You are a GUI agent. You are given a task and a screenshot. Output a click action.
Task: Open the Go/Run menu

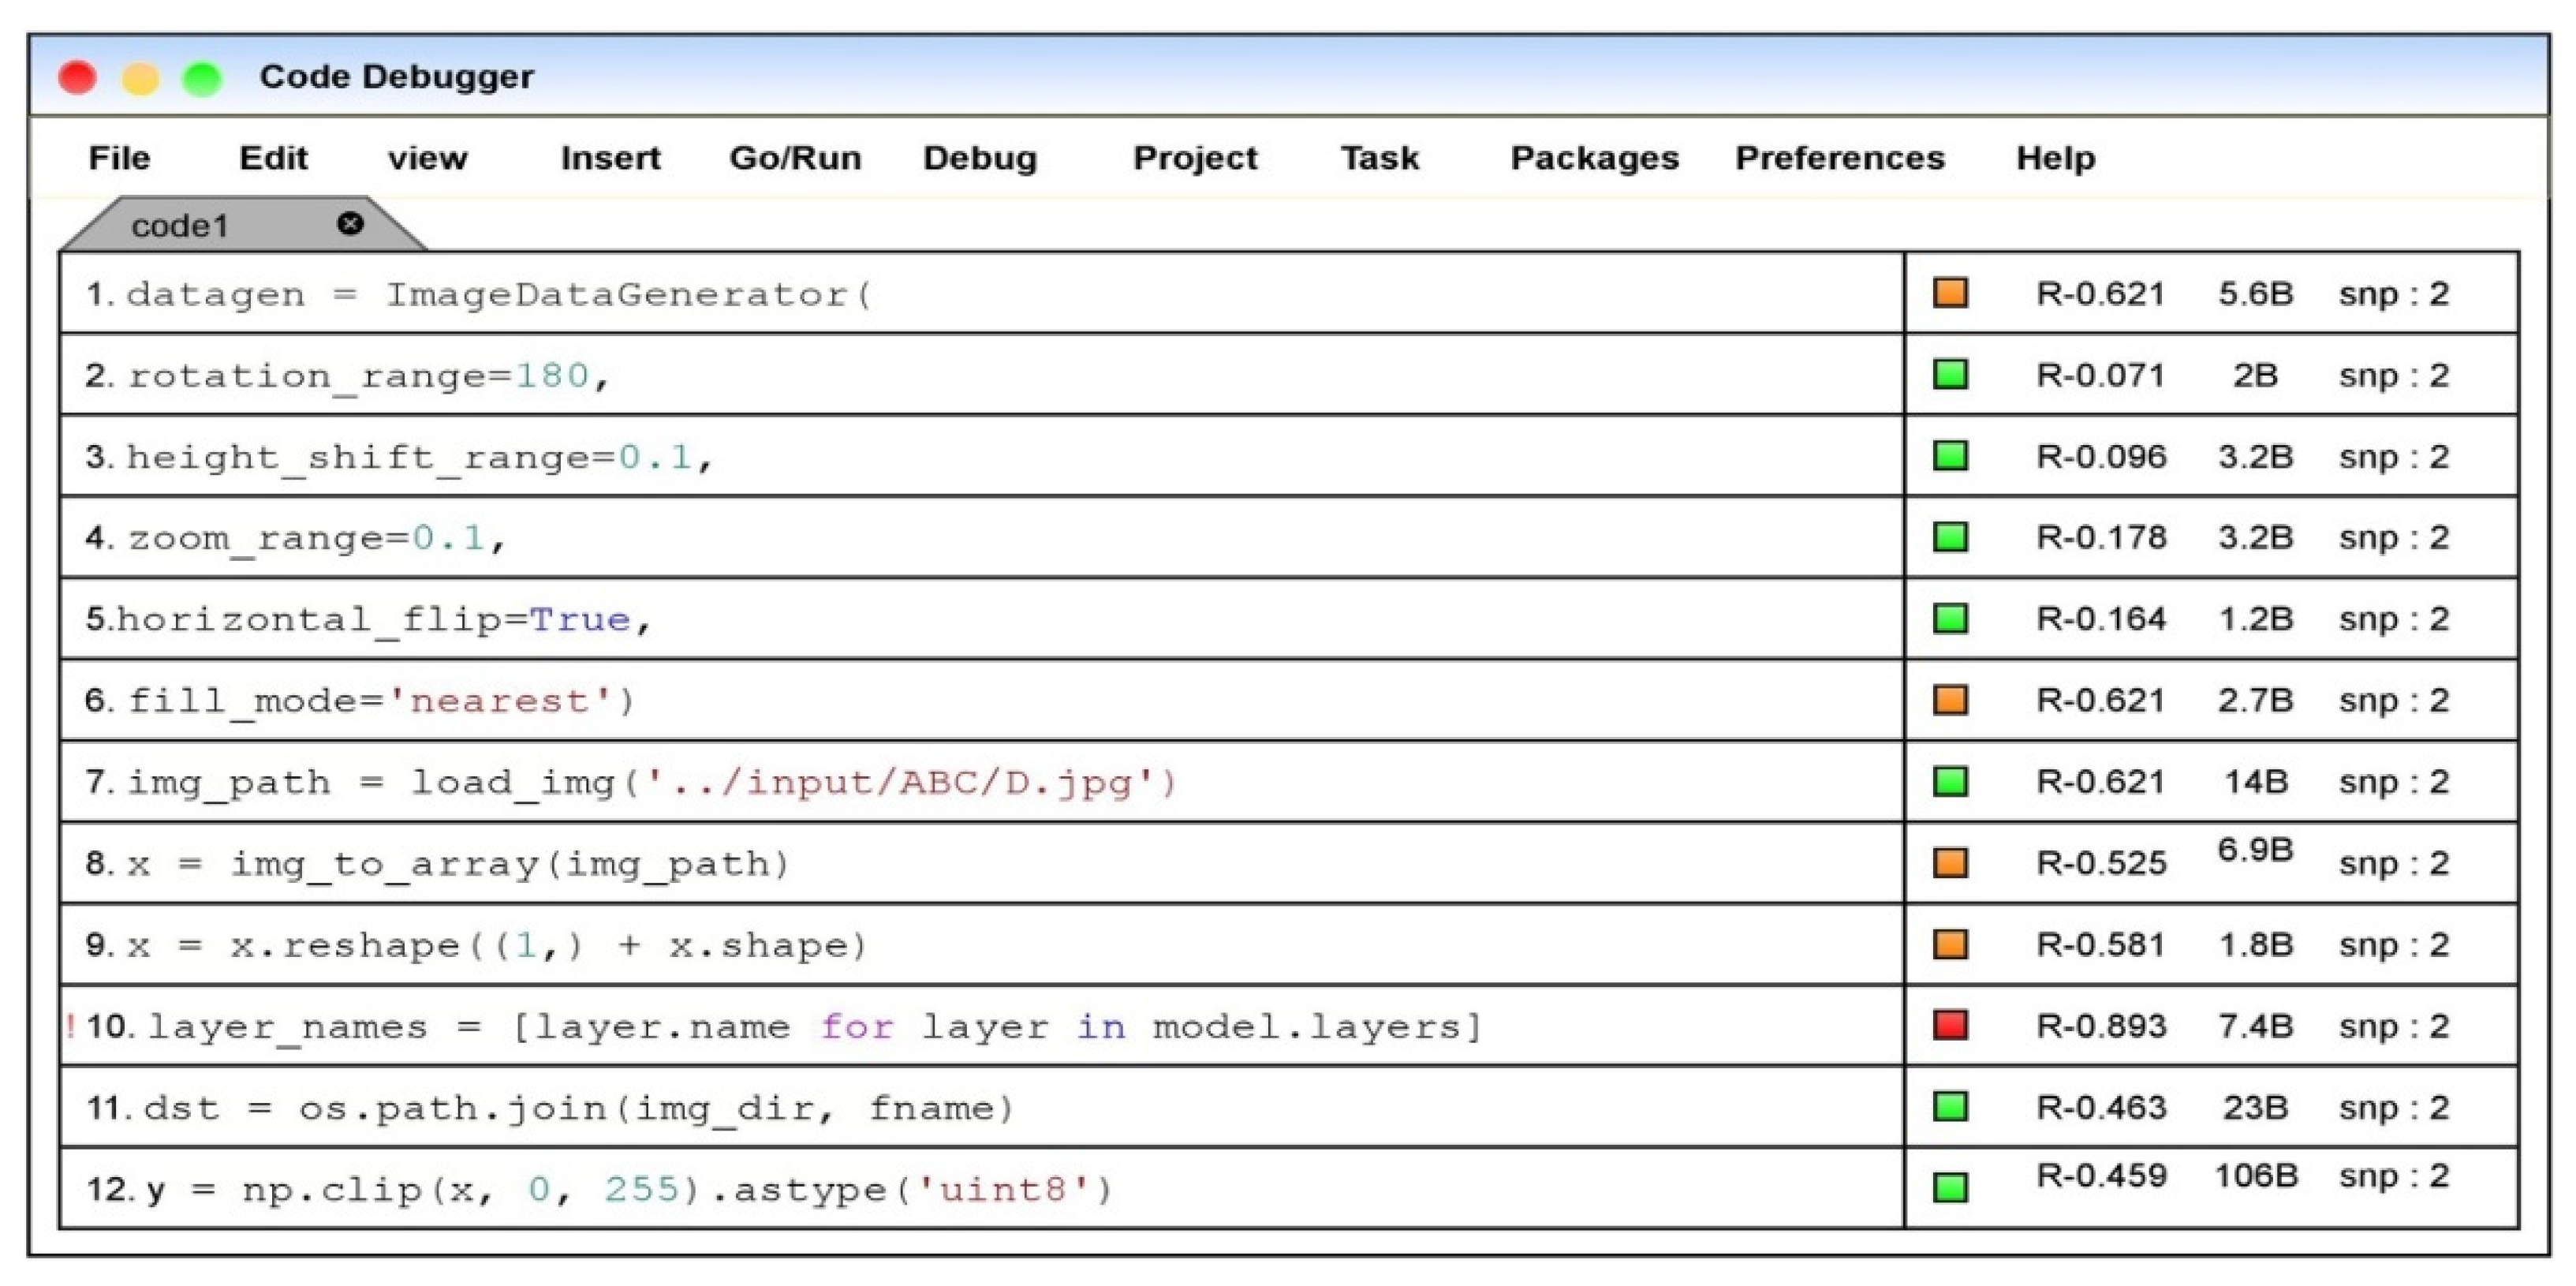795,158
